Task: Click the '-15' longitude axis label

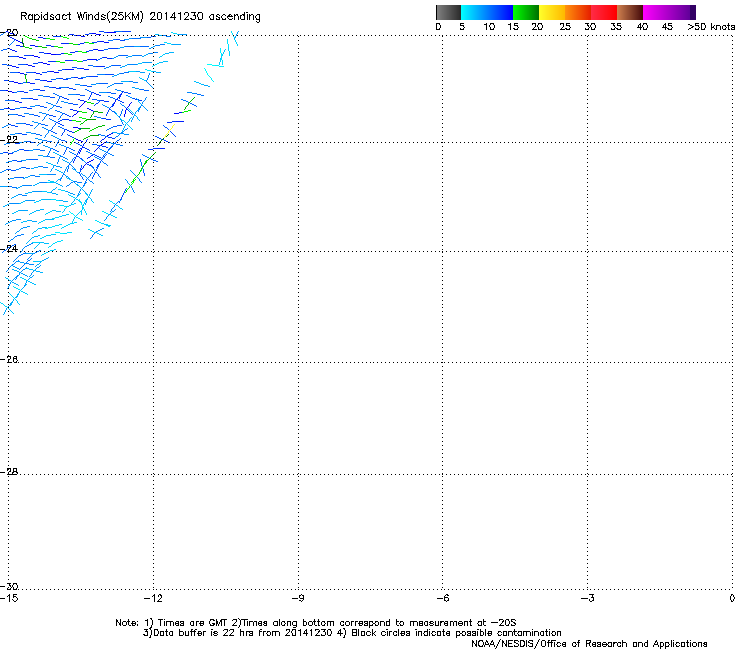Action: (x=9, y=598)
